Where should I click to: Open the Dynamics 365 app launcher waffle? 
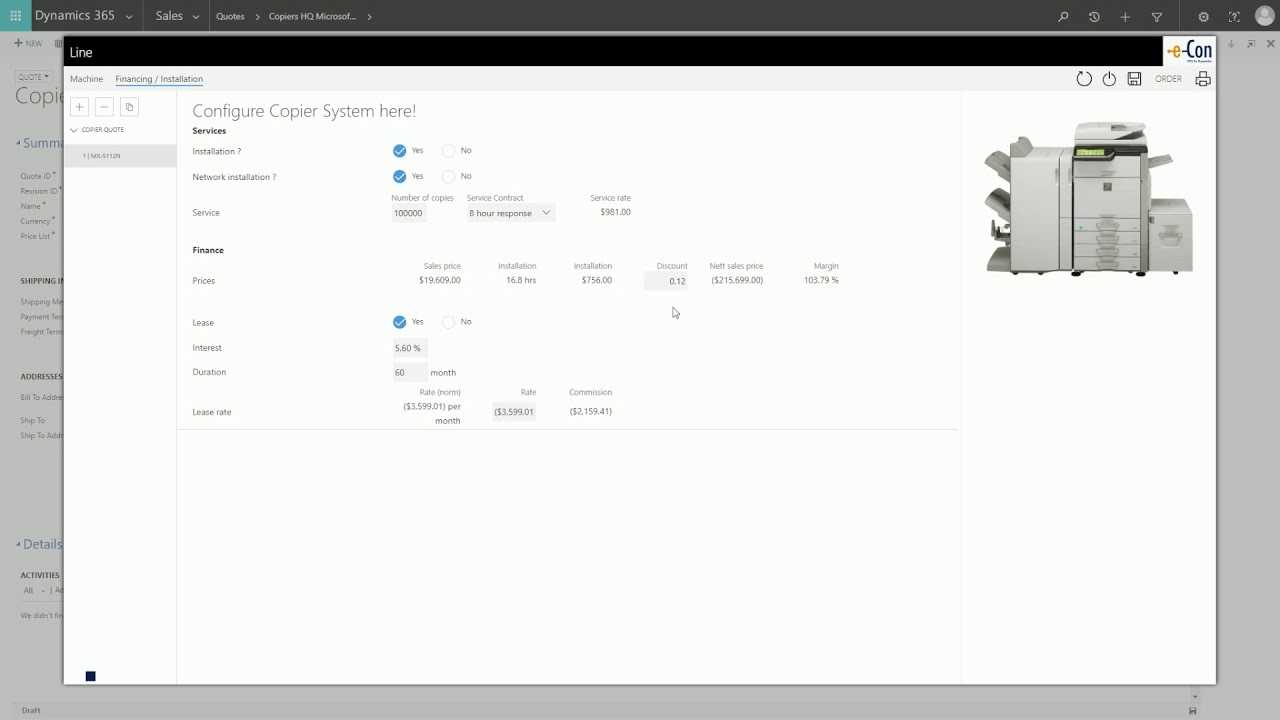tap(14, 15)
